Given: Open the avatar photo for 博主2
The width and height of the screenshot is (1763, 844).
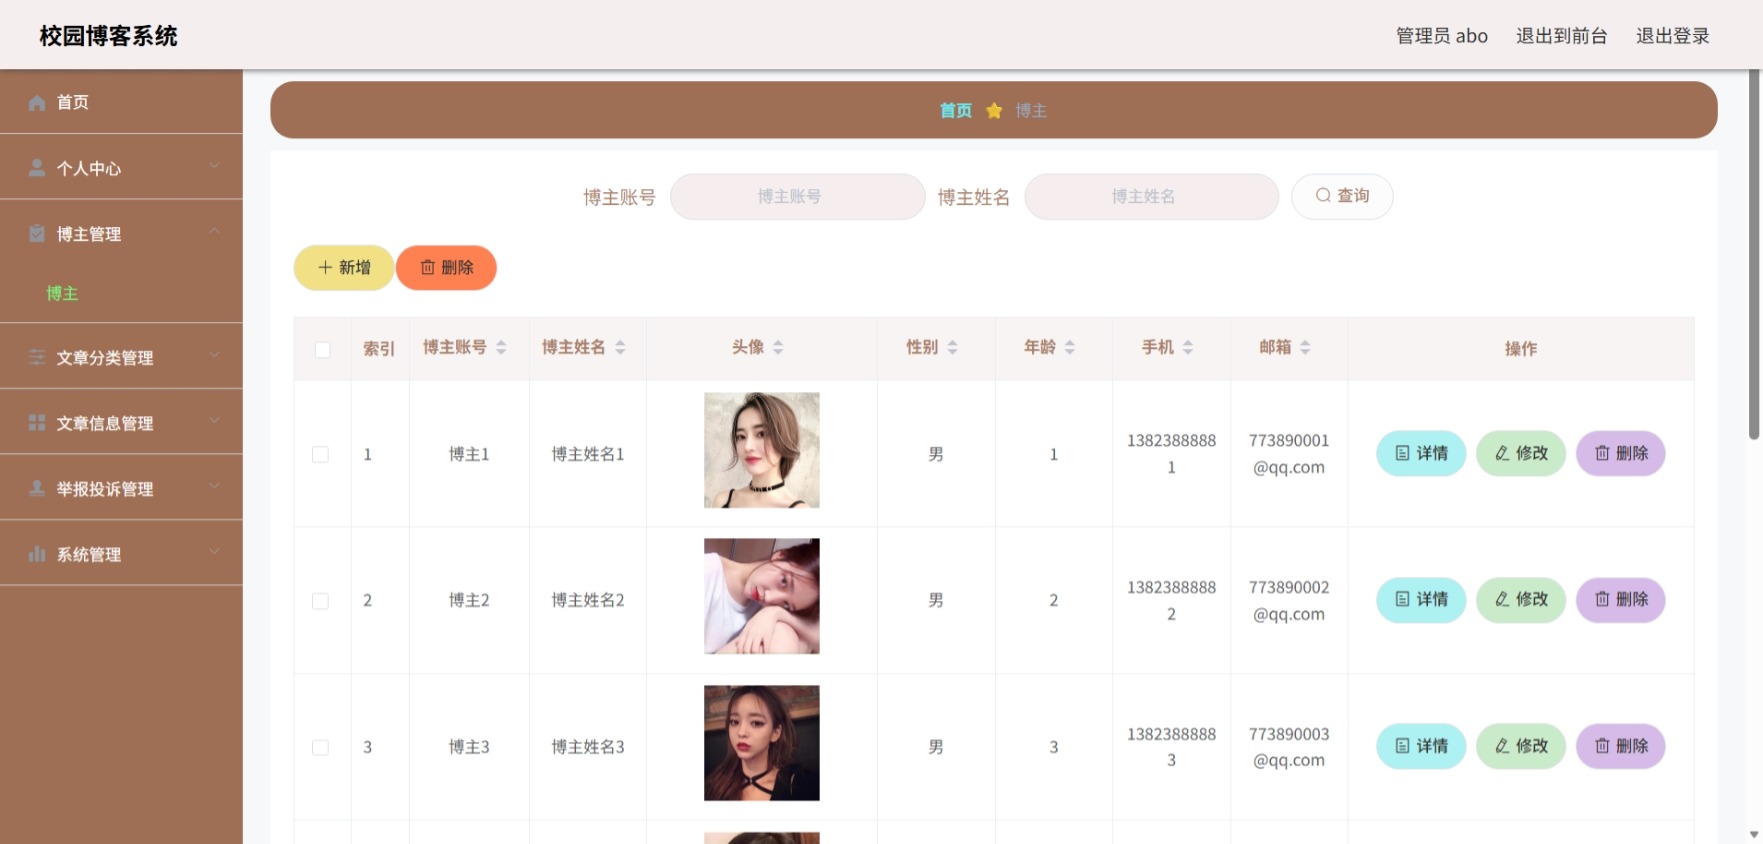Looking at the screenshot, I should click(x=762, y=596).
